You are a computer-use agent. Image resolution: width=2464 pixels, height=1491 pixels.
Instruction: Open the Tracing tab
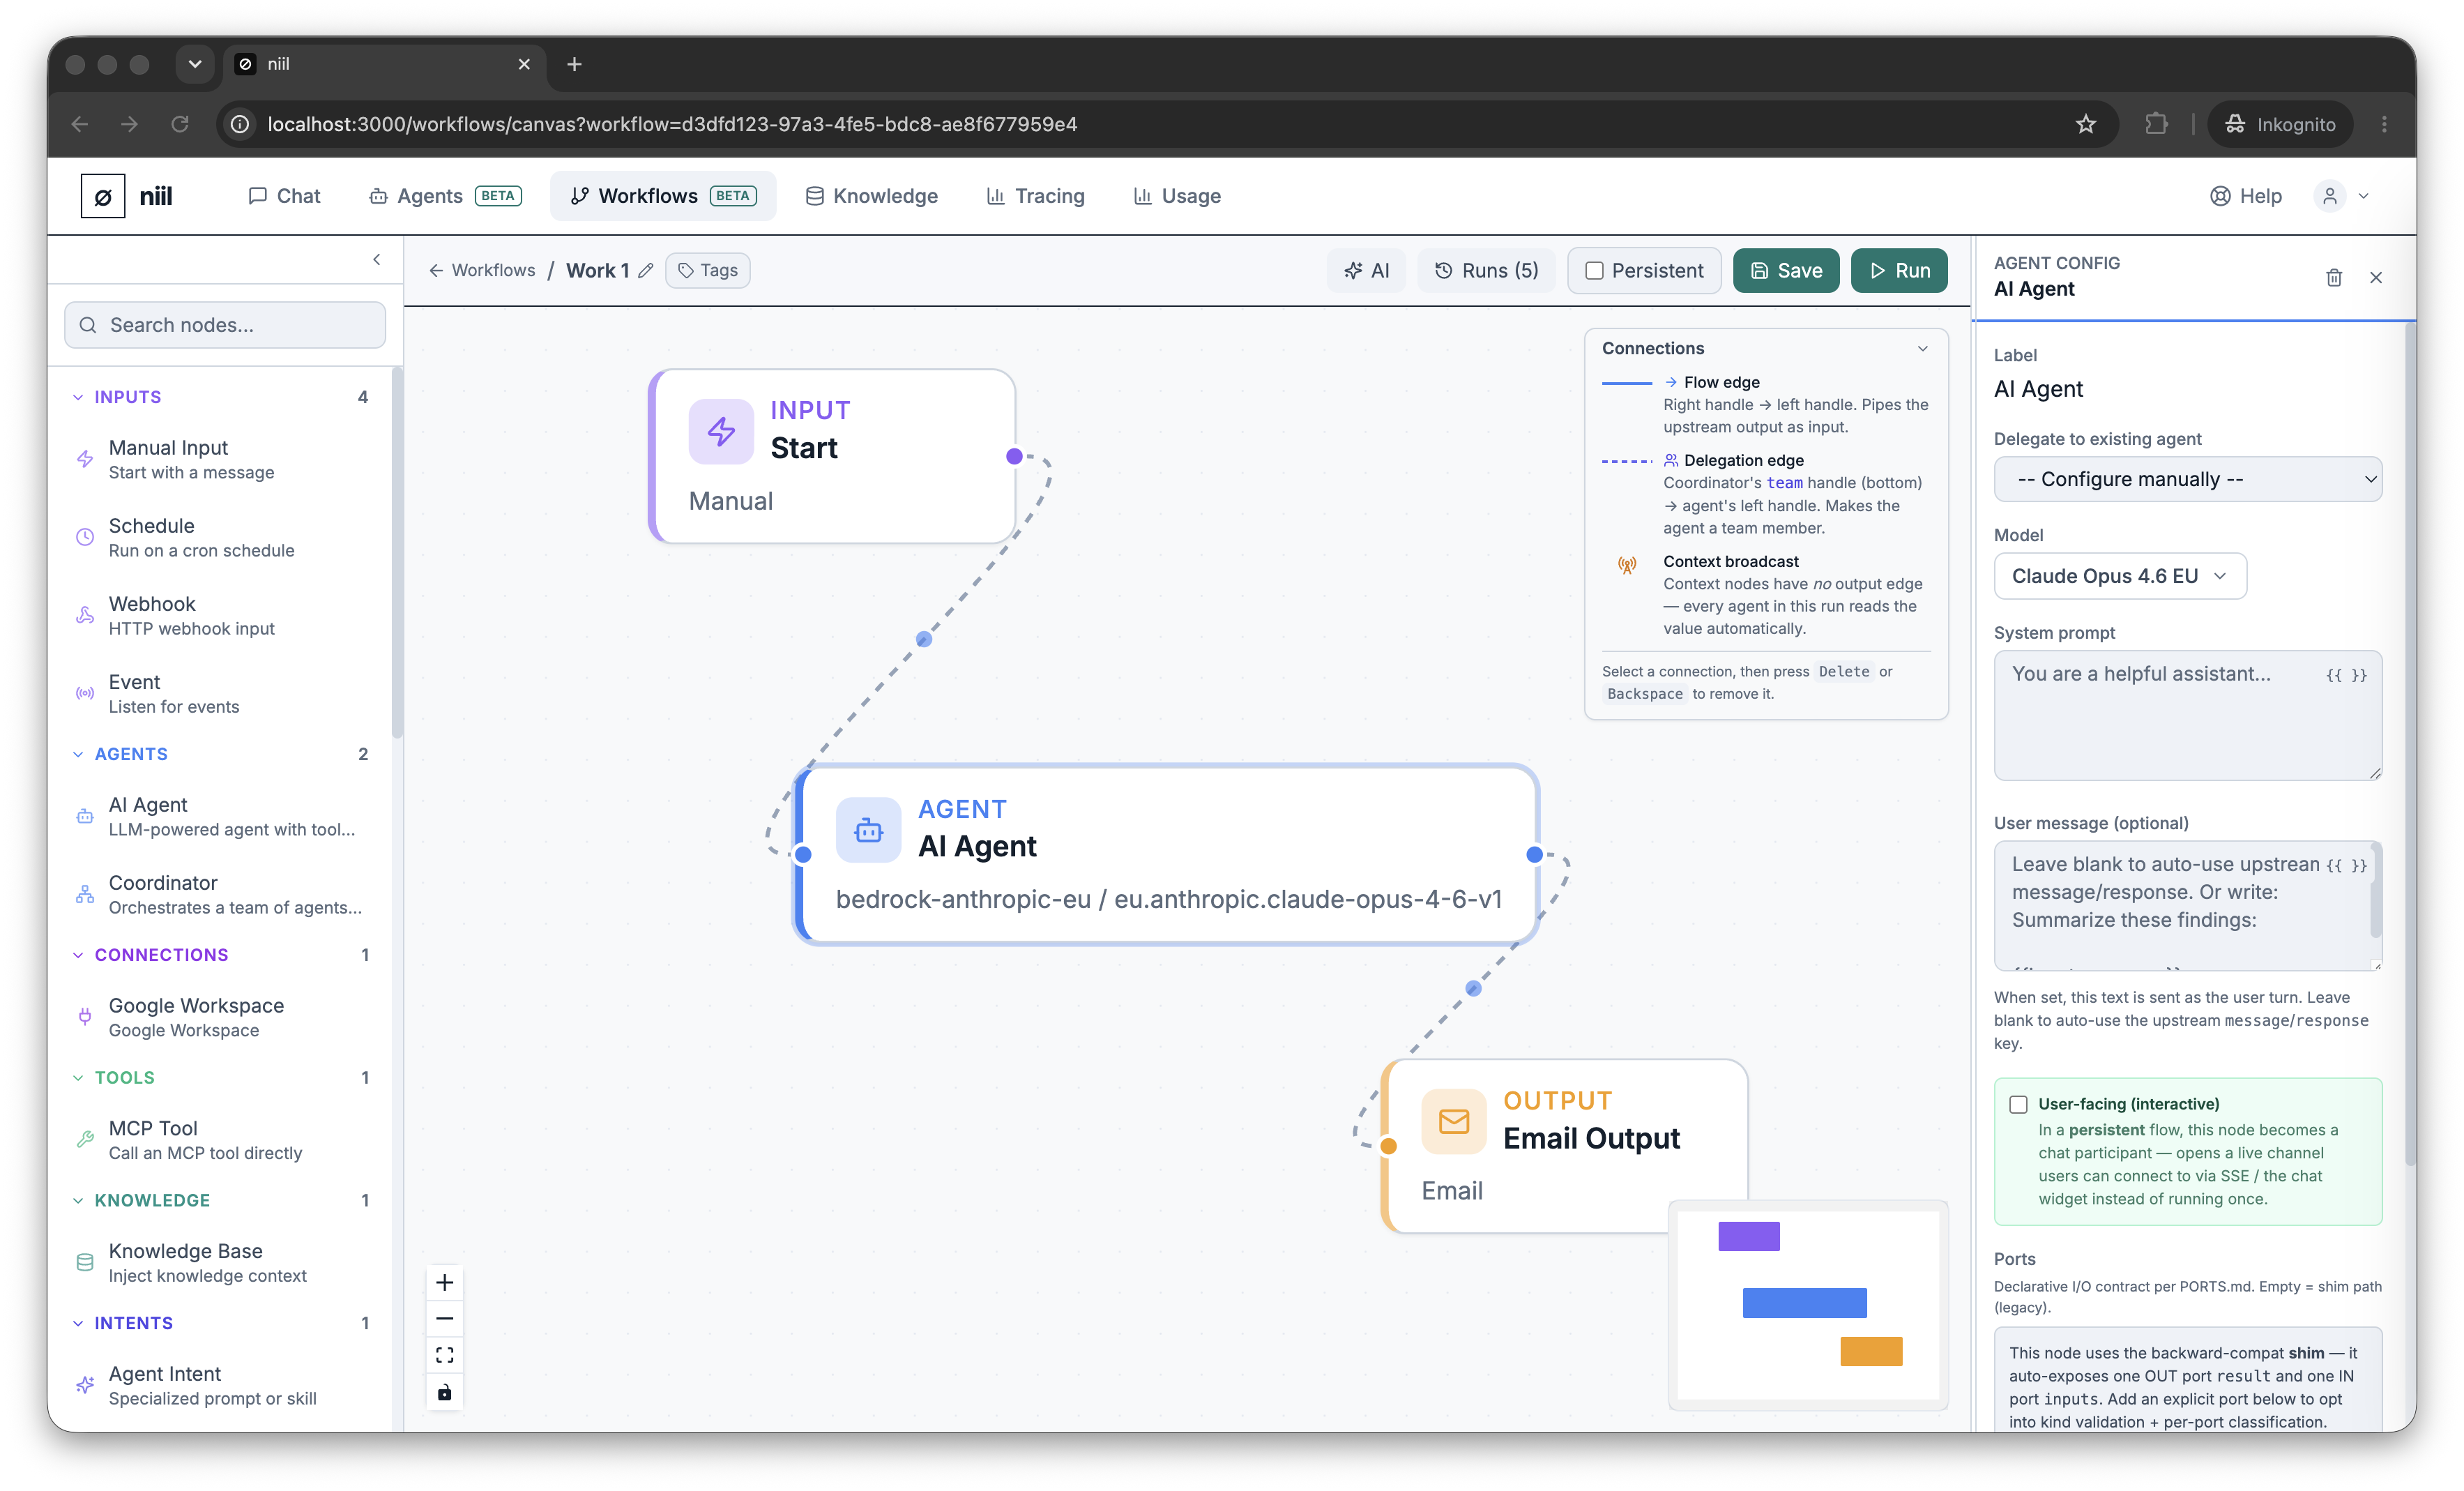1036,196
